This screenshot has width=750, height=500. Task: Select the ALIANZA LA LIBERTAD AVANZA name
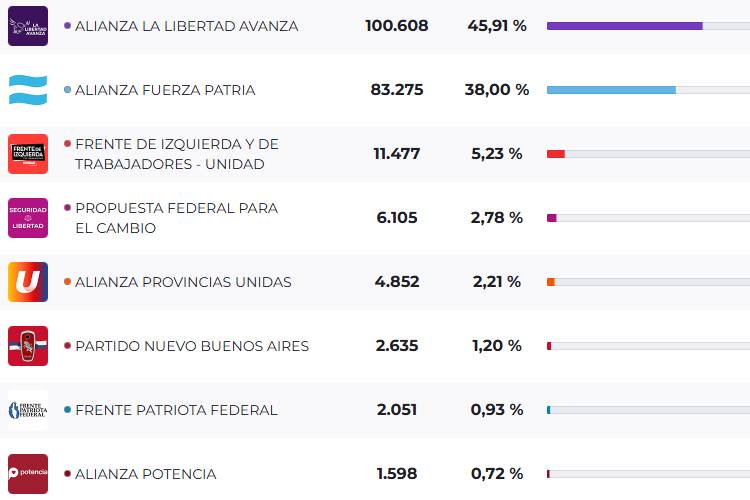click(186, 26)
